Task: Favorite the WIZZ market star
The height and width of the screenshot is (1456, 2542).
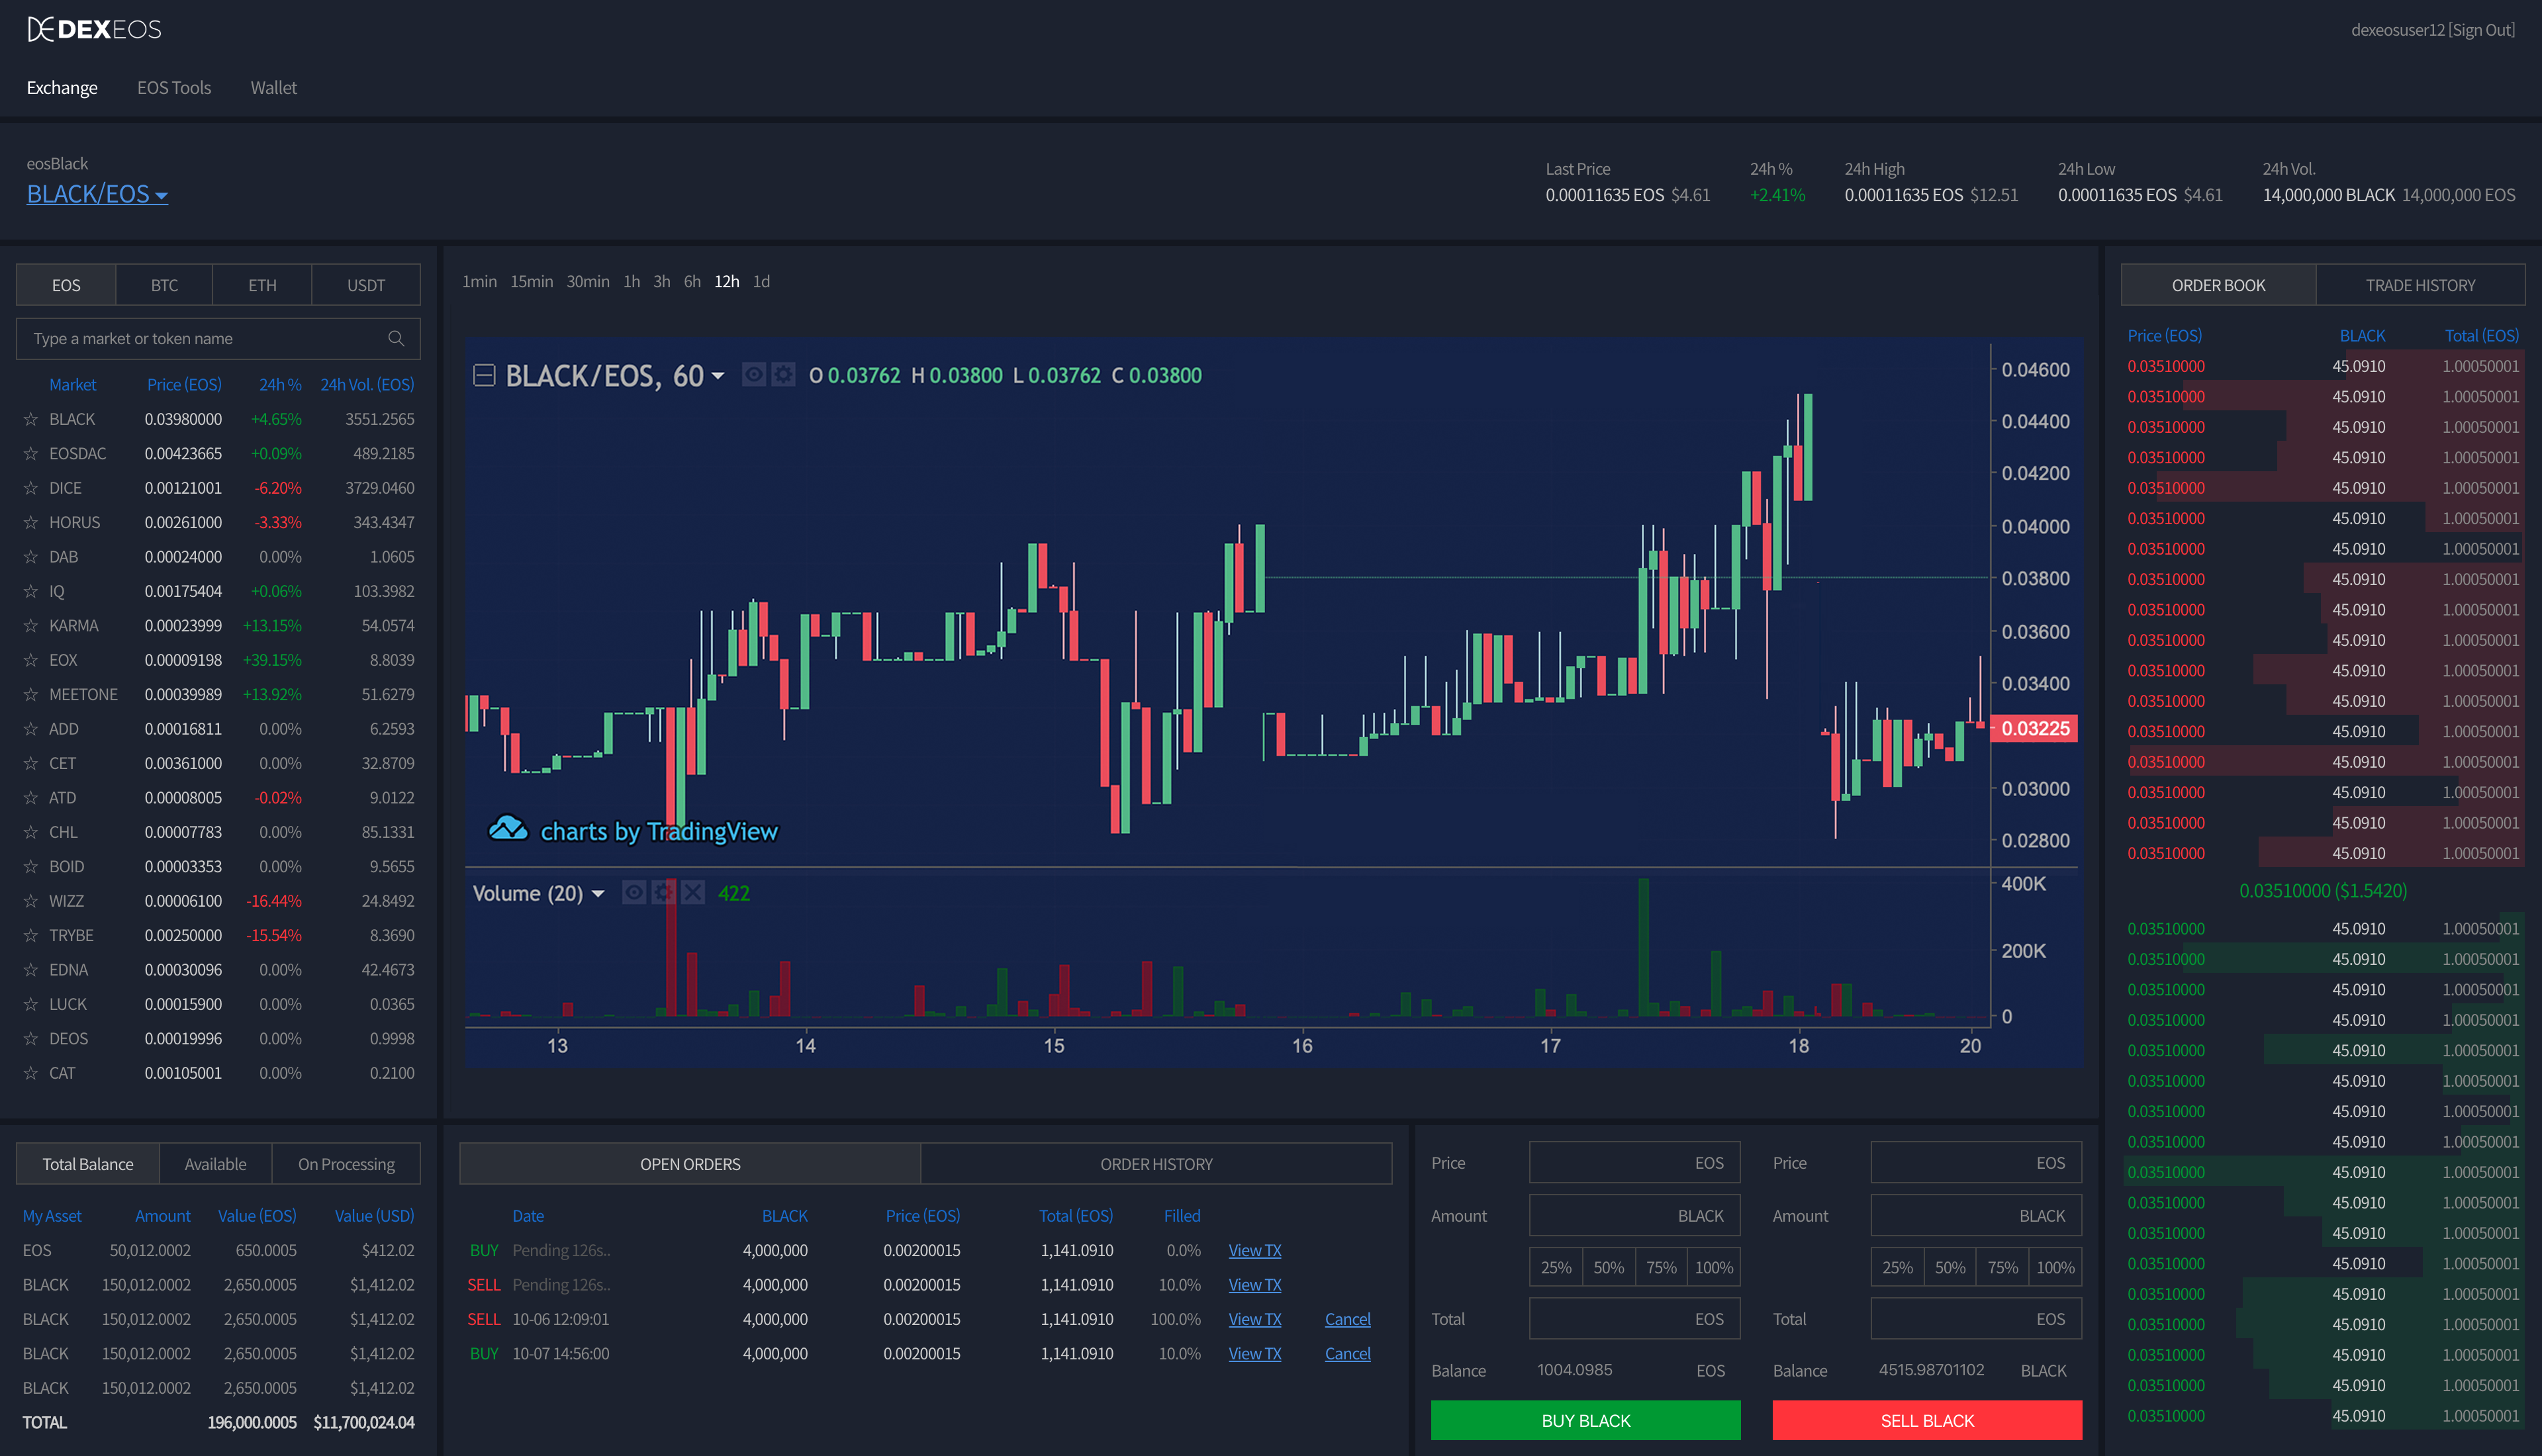Action: pos(31,901)
